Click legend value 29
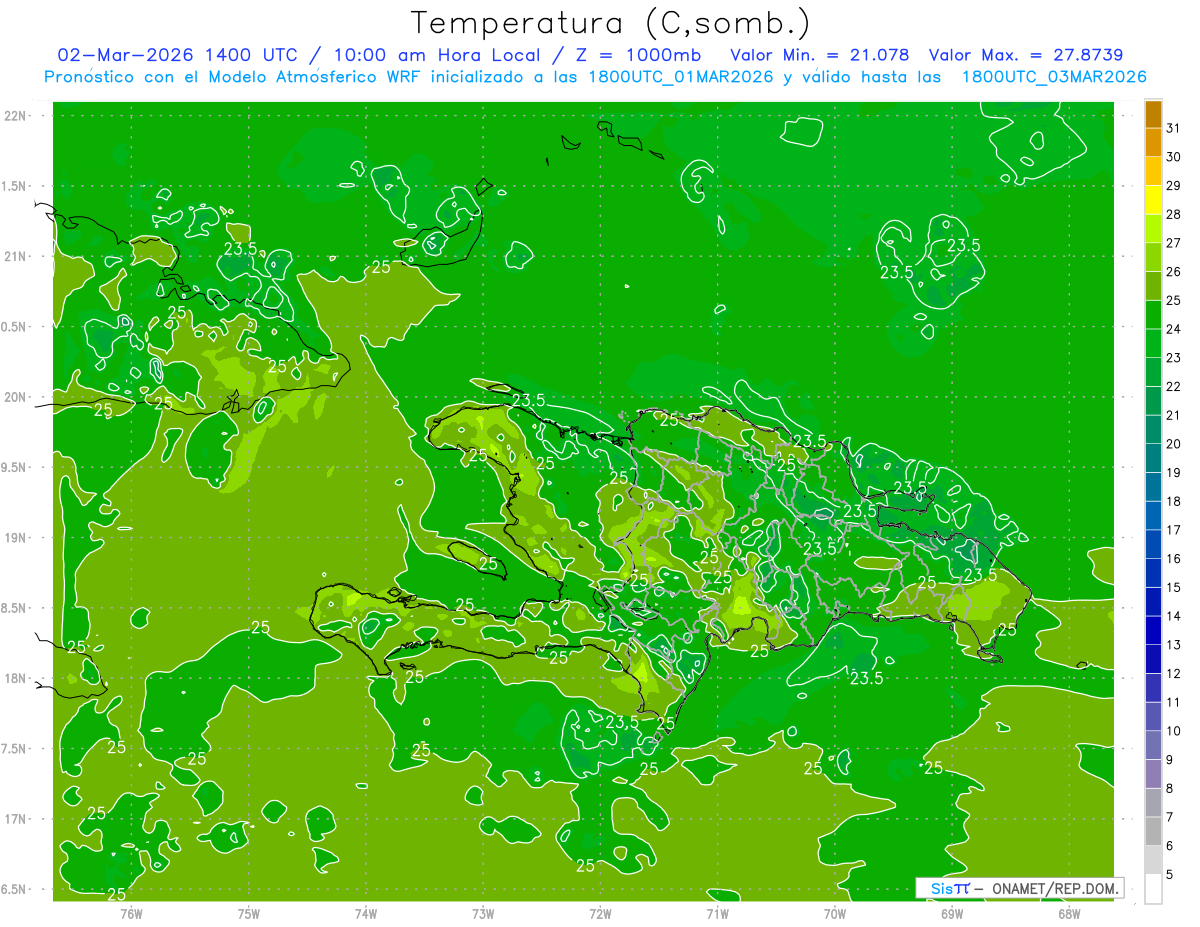The height and width of the screenshot is (927, 1200). 1174,186
